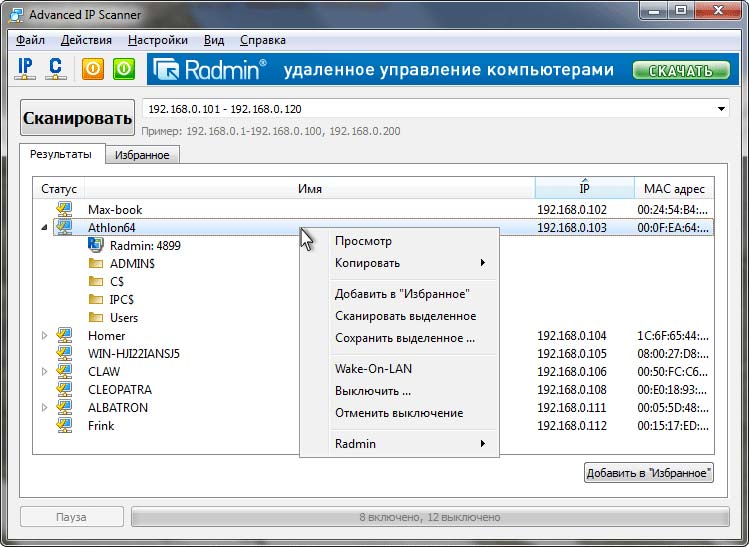
Task: Expand the Homer tree node
Action: 44,335
